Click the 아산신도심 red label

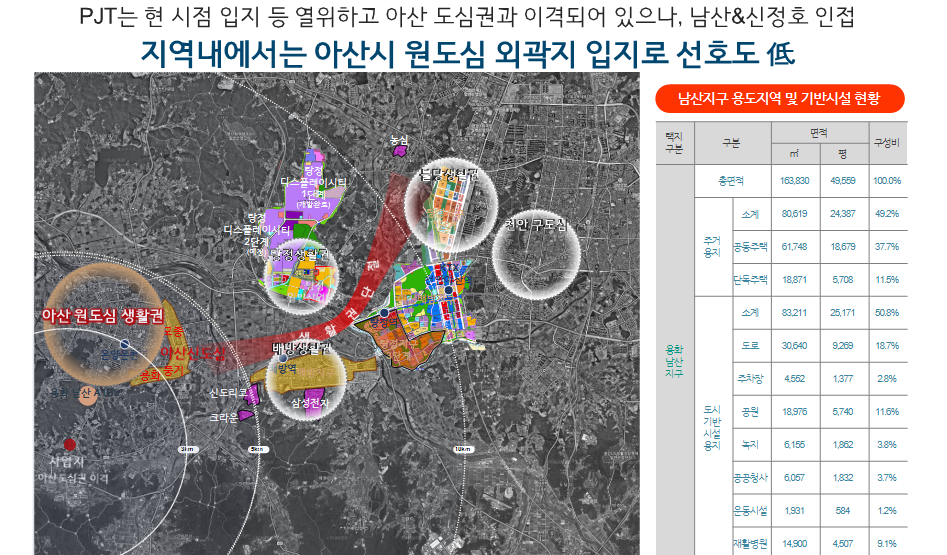click(x=193, y=353)
